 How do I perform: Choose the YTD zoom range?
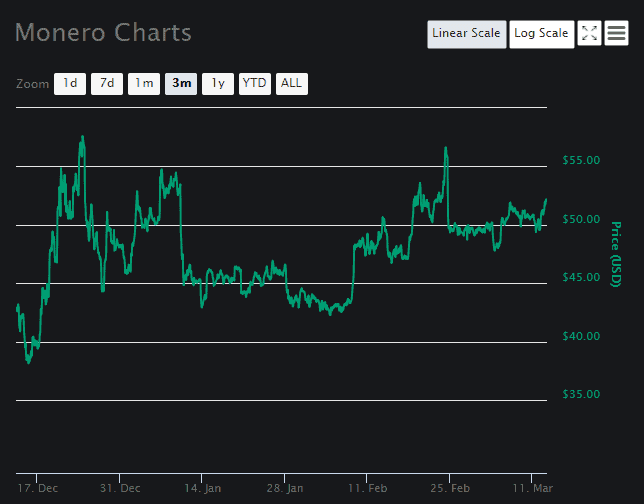[255, 84]
